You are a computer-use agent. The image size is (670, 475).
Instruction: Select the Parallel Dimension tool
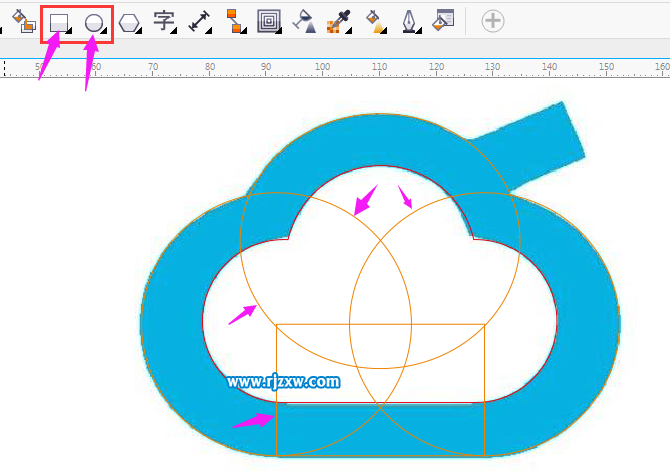(200, 21)
